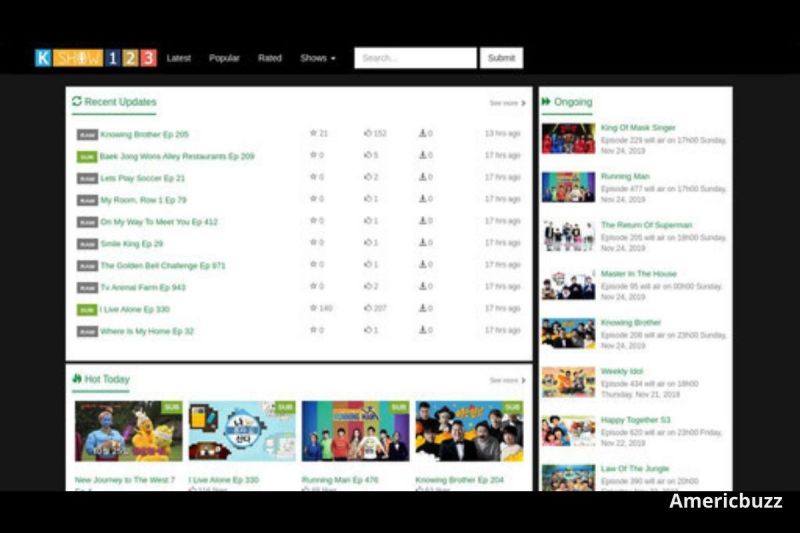Click the Recent Updates refresh icon
This screenshot has width=800, height=533.
tap(77, 101)
